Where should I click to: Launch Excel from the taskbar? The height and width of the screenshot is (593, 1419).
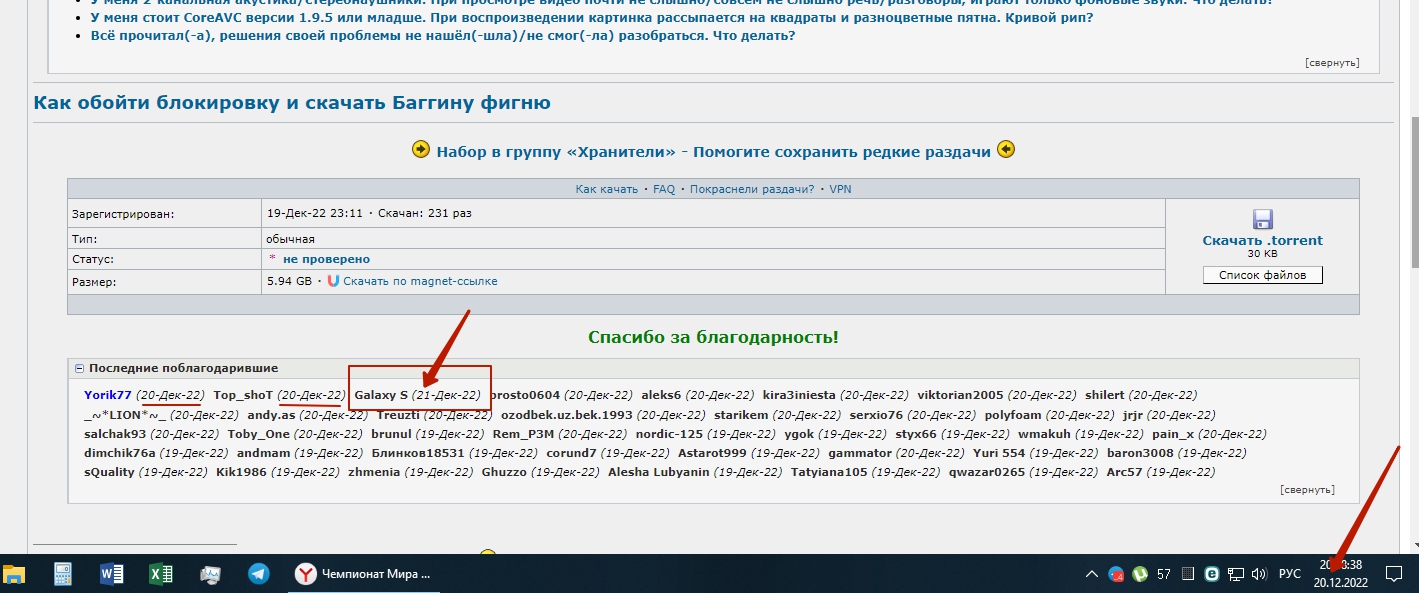161,574
